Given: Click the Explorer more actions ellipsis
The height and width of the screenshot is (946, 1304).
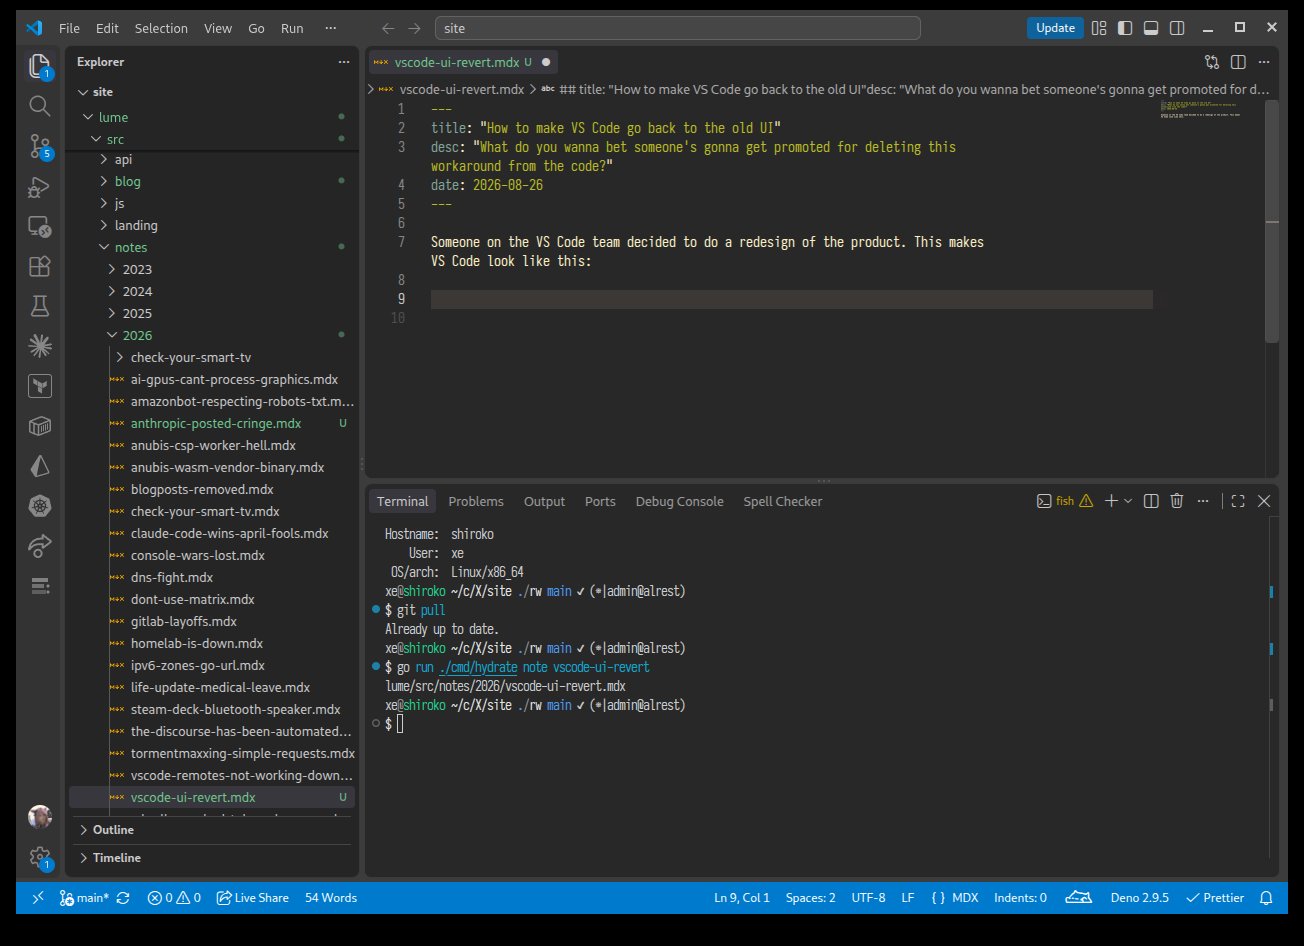Looking at the screenshot, I should [x=344, y=62].
